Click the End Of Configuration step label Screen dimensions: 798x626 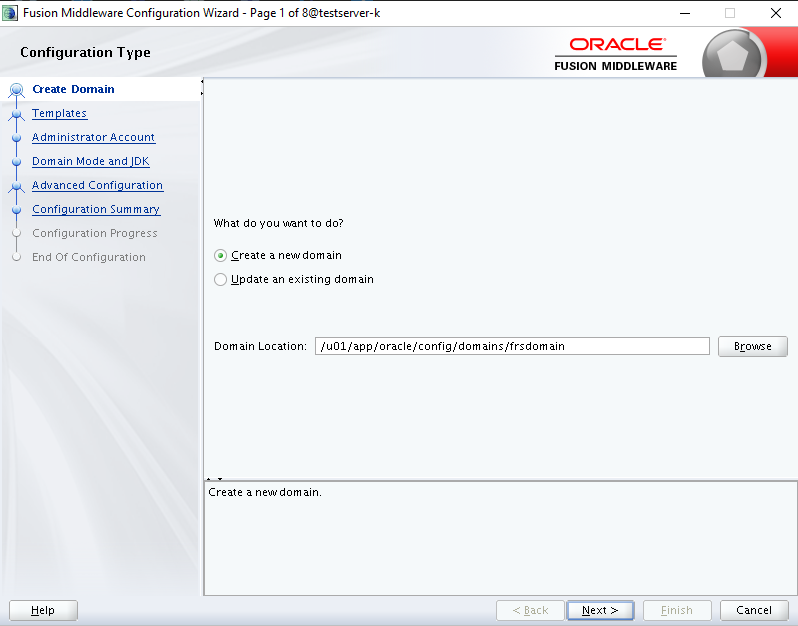tap(89, 257)
